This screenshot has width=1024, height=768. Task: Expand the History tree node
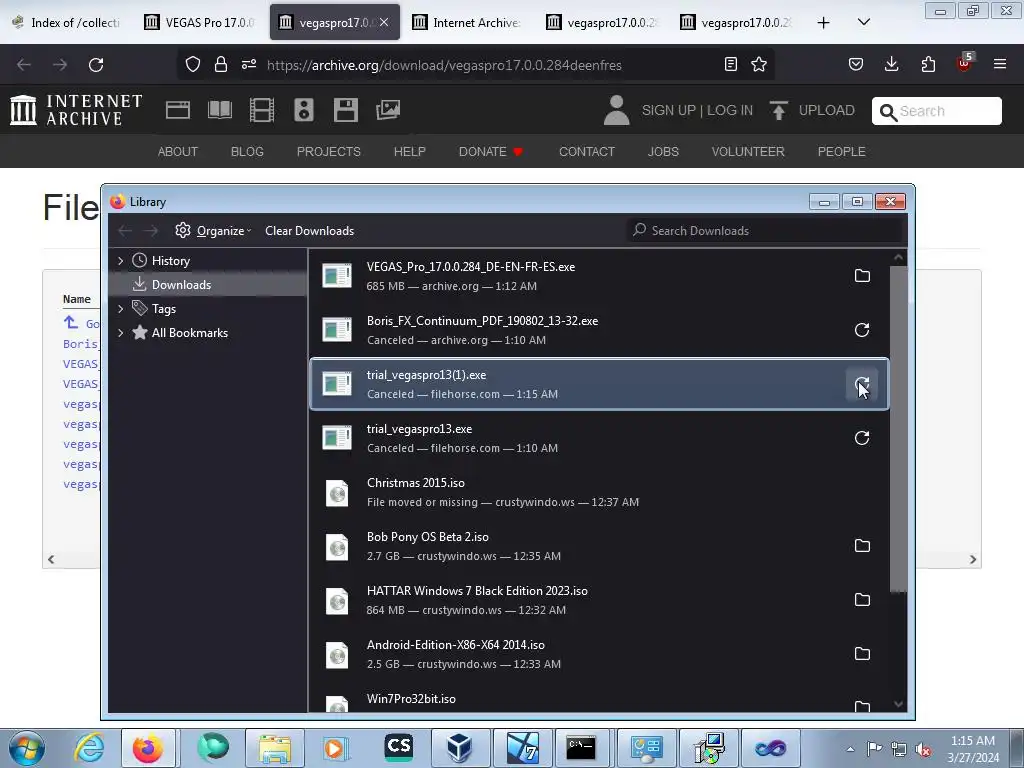[121, 261]
